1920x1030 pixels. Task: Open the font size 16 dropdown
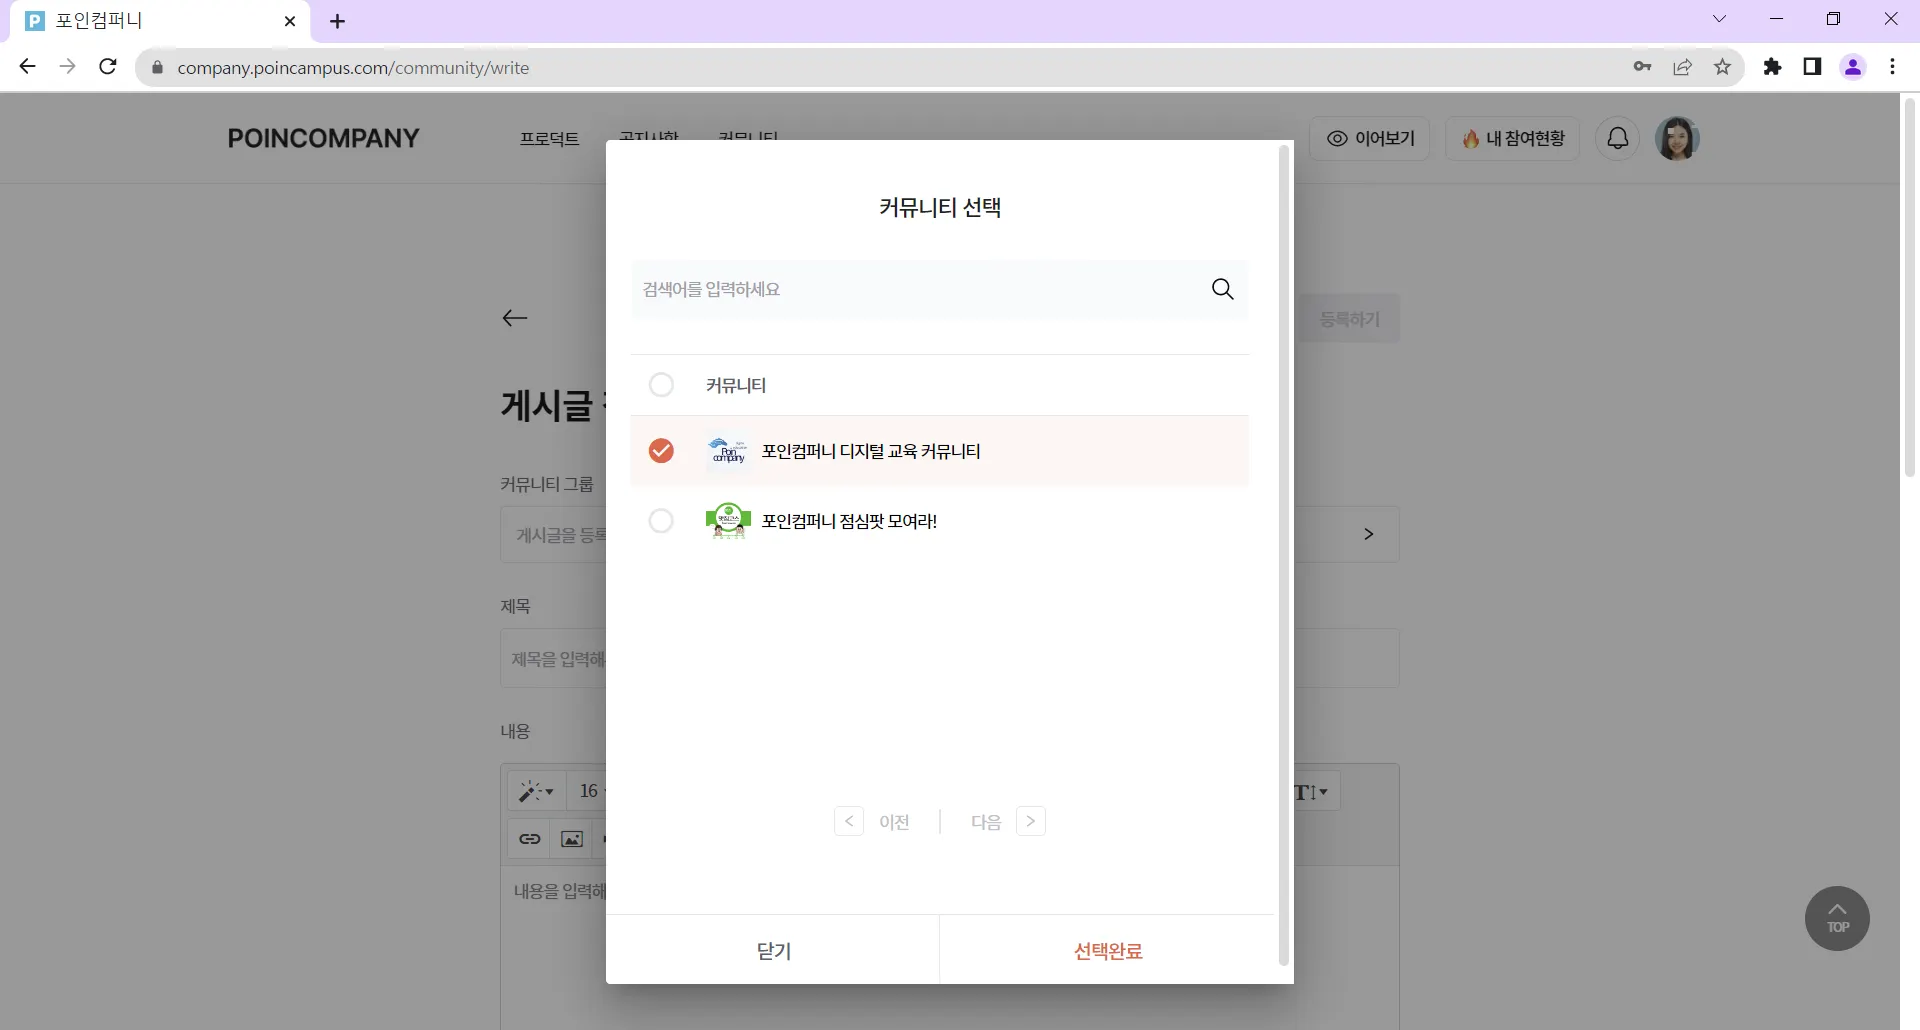592,791
